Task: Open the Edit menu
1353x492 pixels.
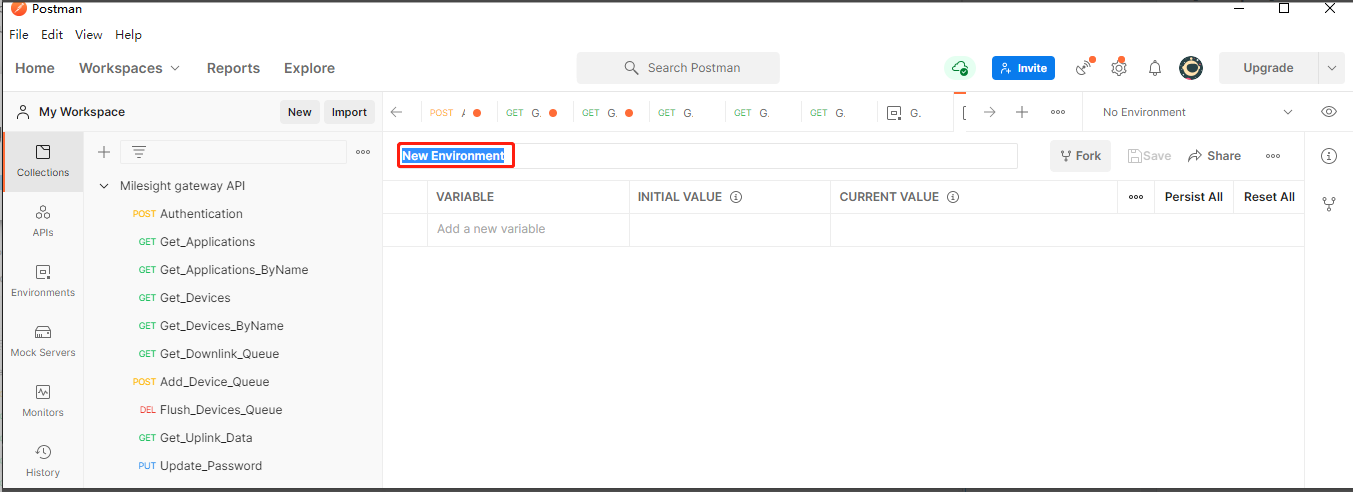Action: tap(52, 34)
